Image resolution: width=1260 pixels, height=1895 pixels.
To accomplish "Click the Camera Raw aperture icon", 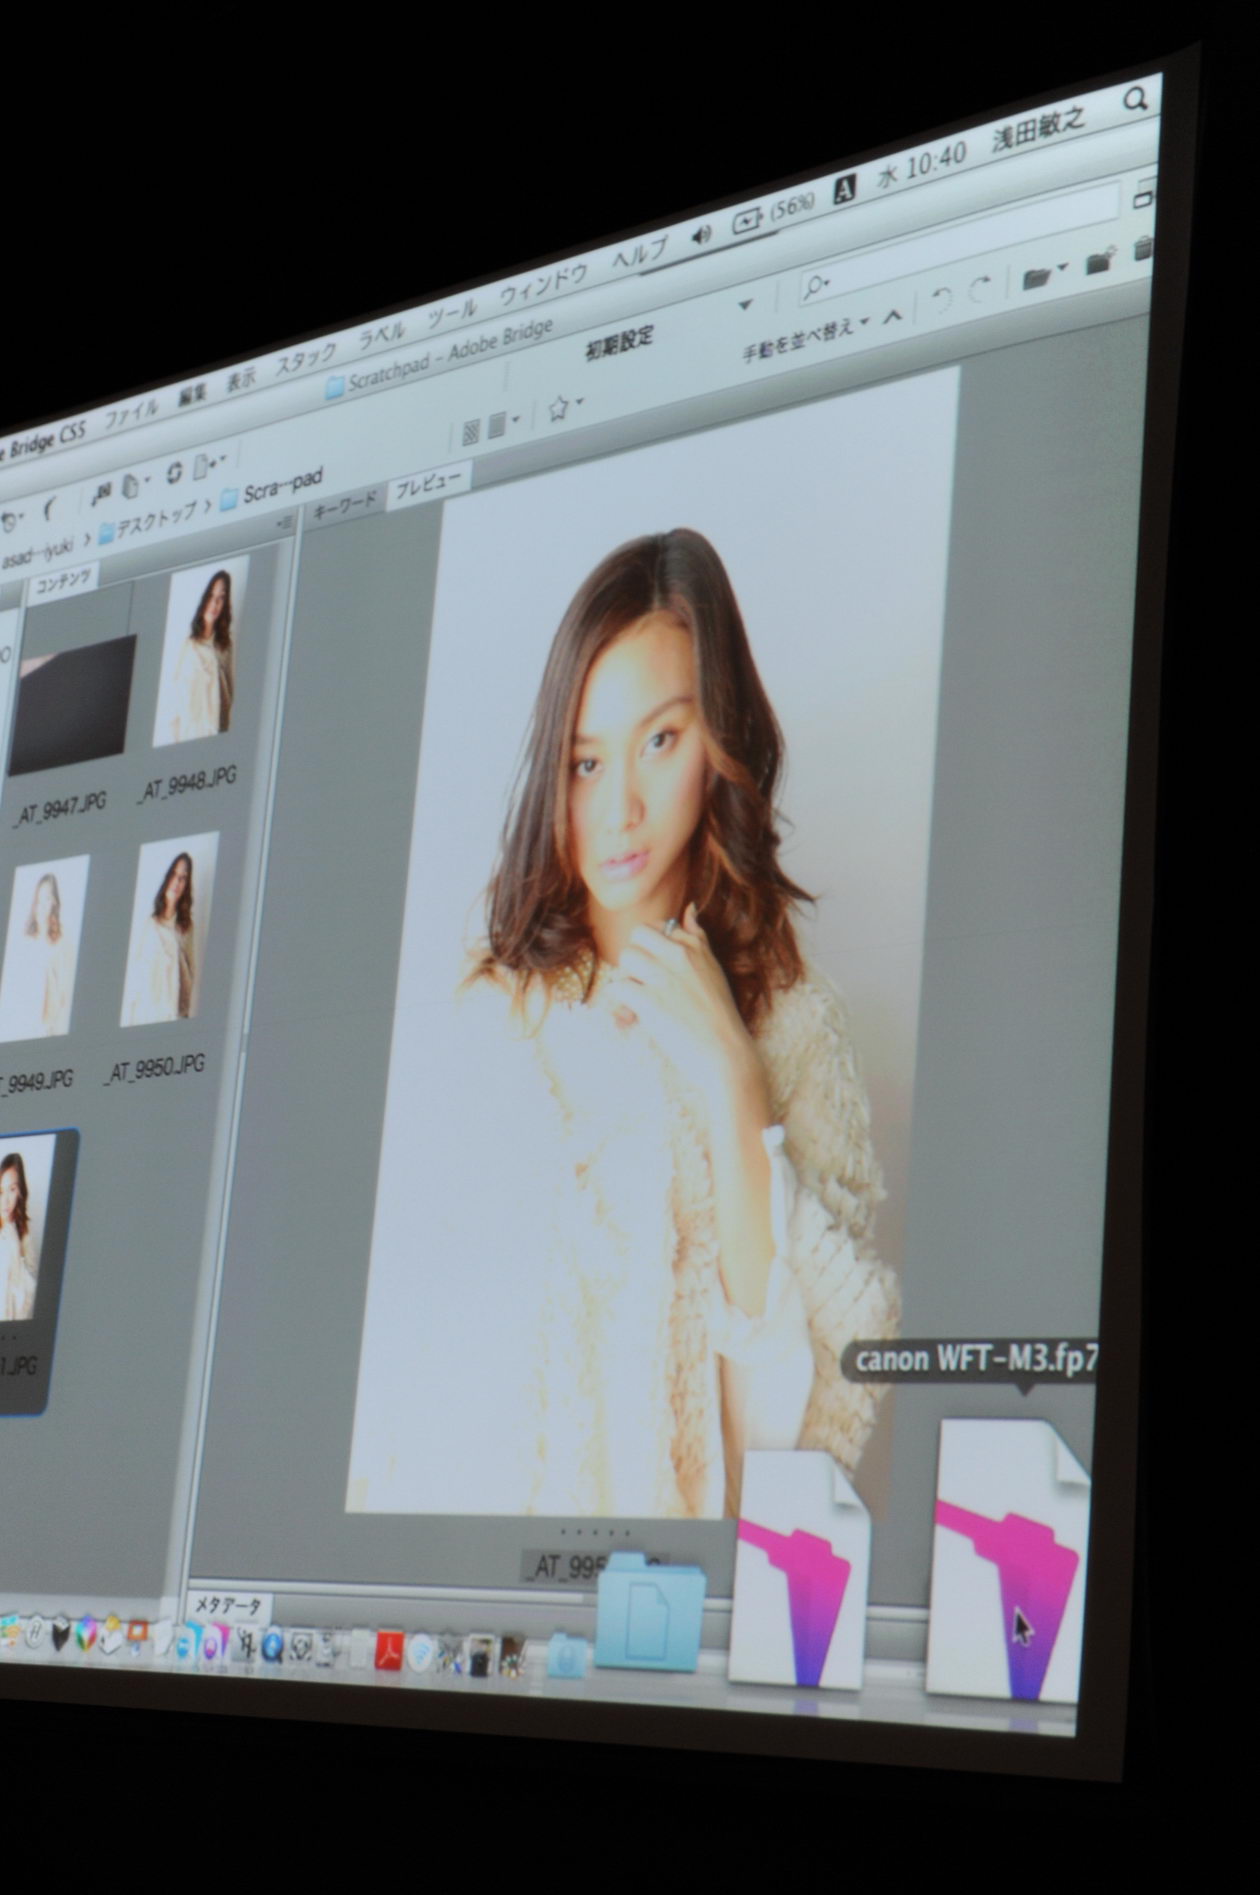I will pos(174,473).
